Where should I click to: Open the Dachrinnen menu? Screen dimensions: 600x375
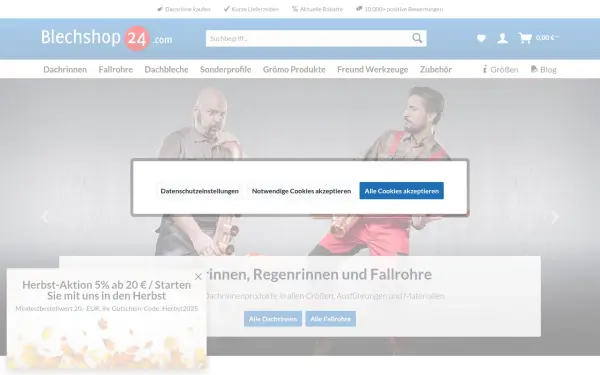point(65,69)
